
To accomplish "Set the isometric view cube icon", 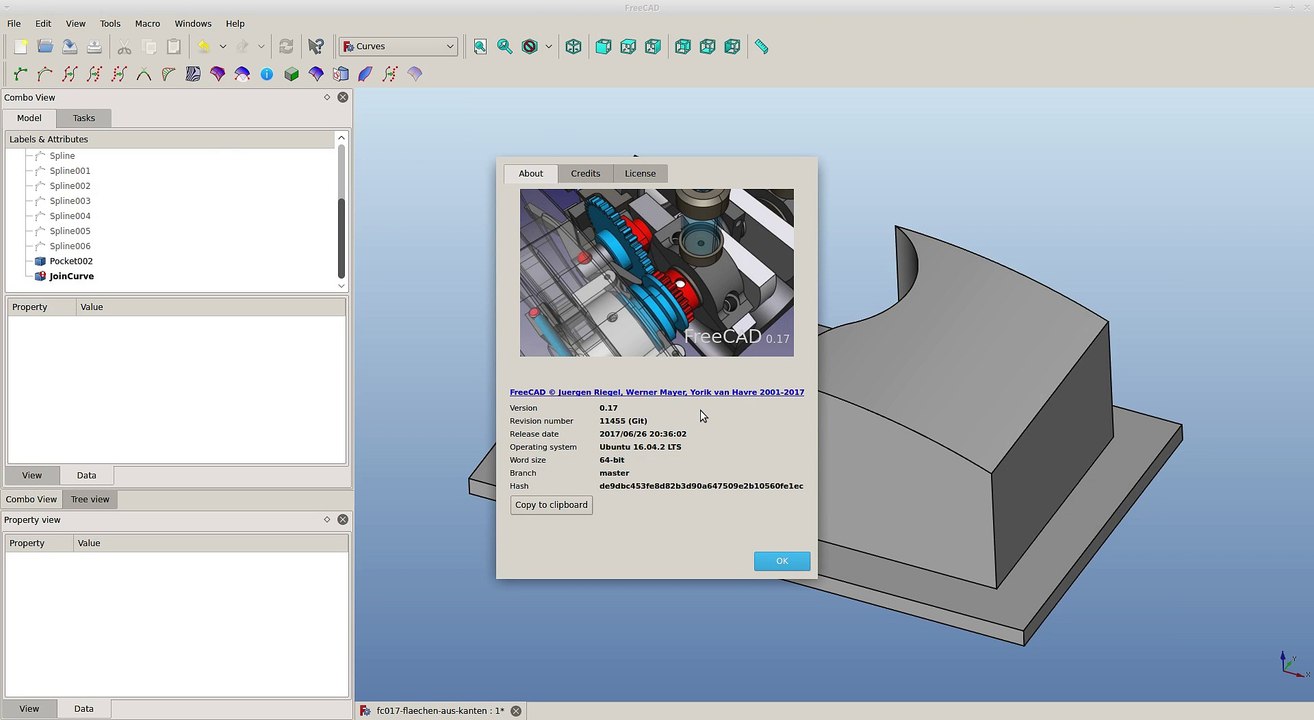I will (573, 46).
